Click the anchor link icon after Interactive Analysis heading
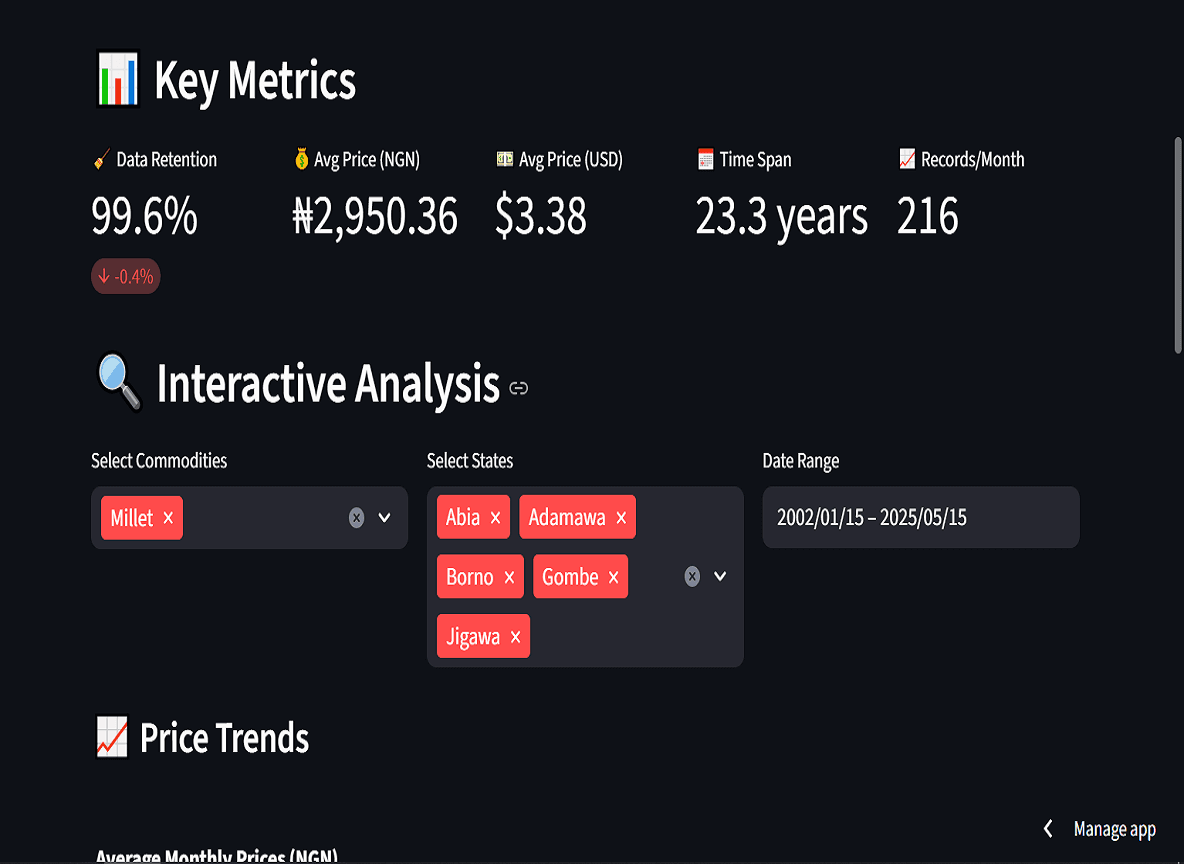1184x864 pixels. (518, 389)
